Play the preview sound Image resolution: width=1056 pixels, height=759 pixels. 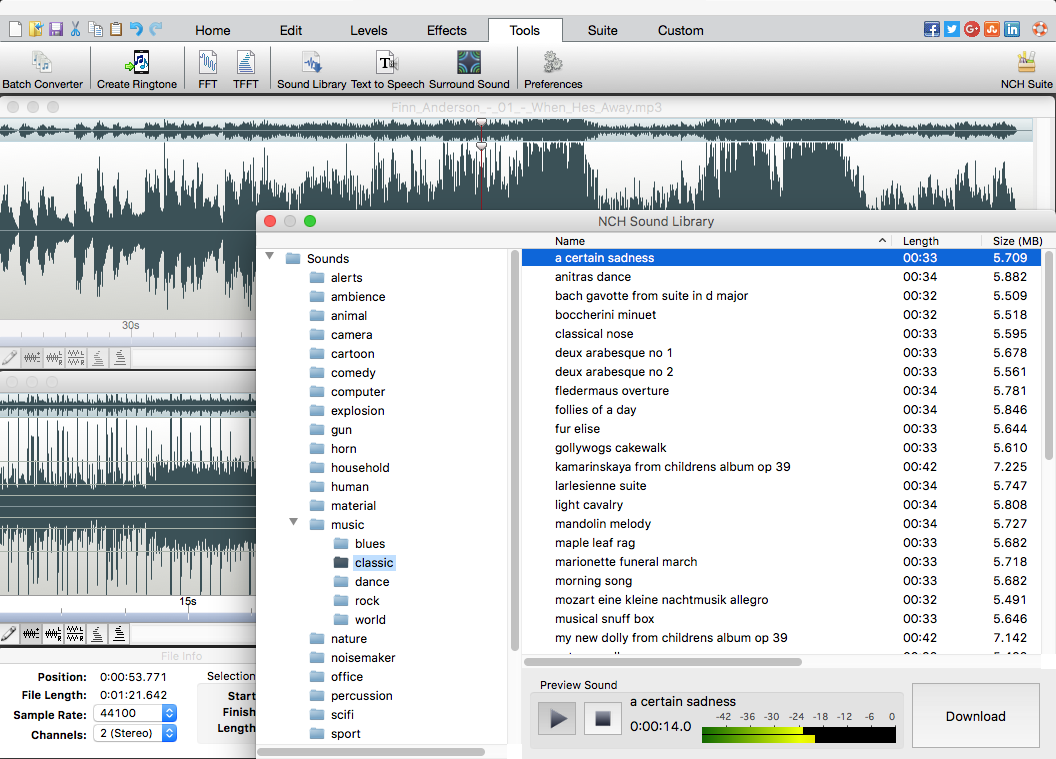[x=558, y=719]
